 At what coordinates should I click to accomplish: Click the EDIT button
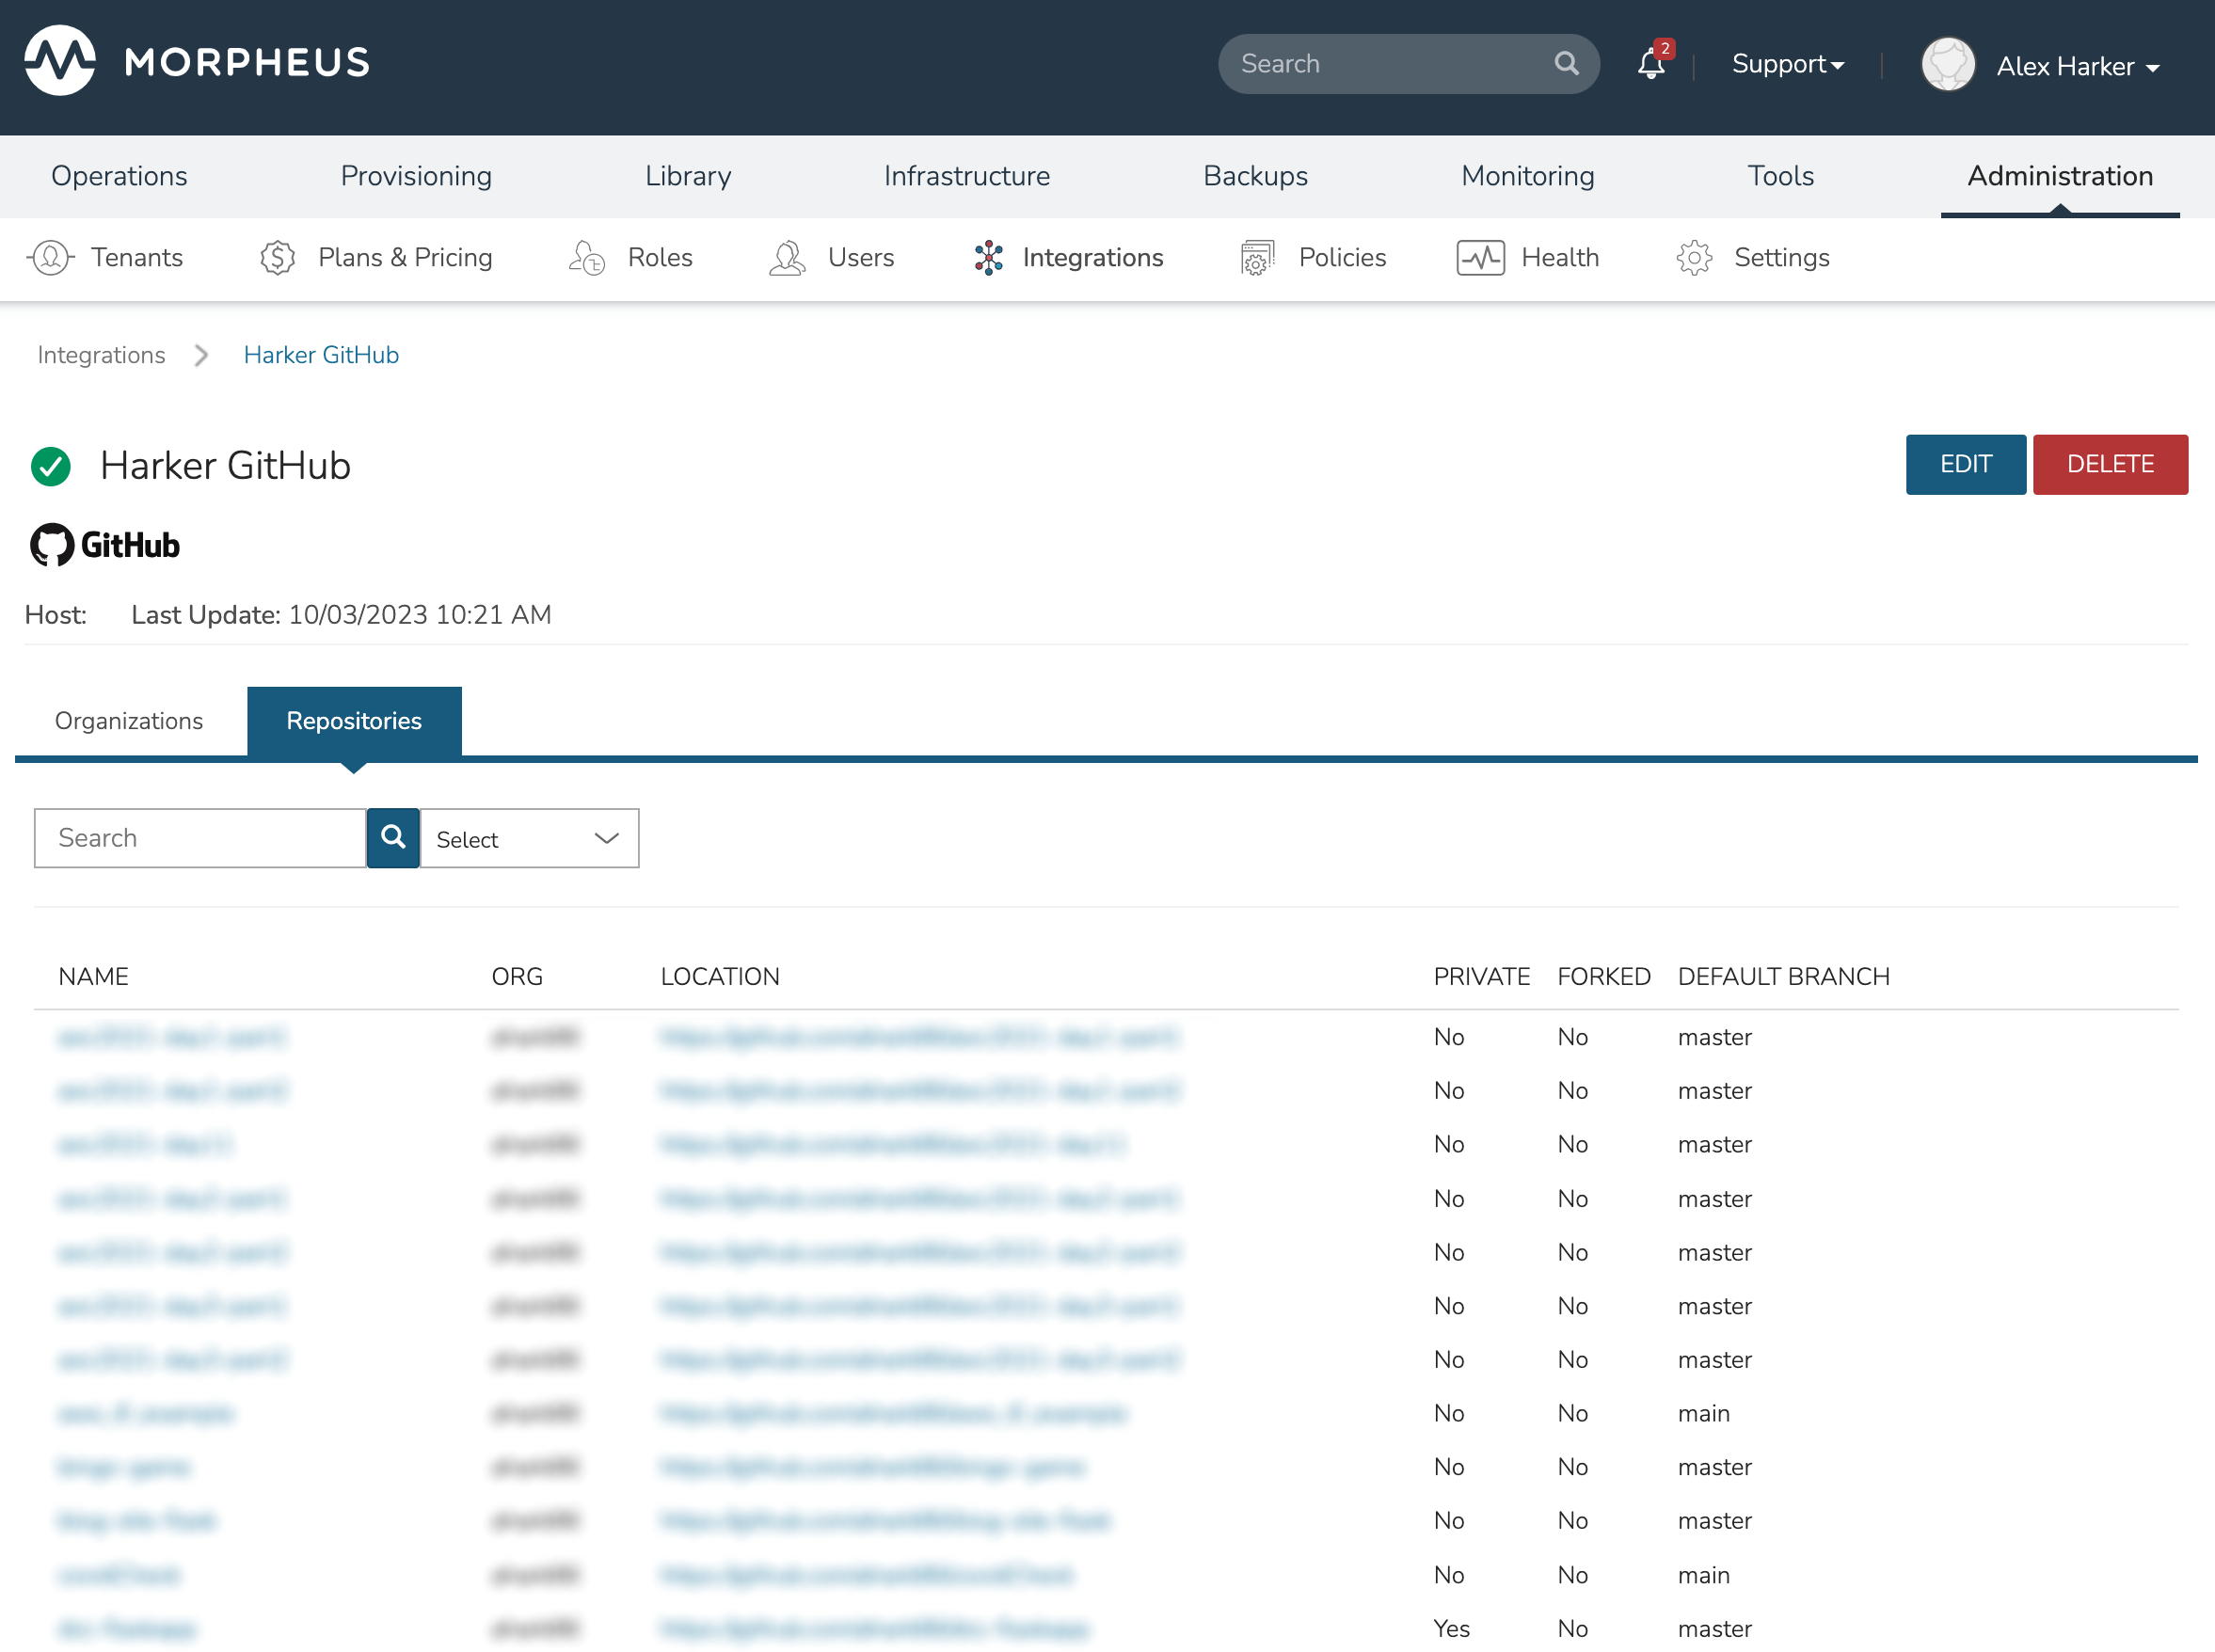pos(1965,464)
